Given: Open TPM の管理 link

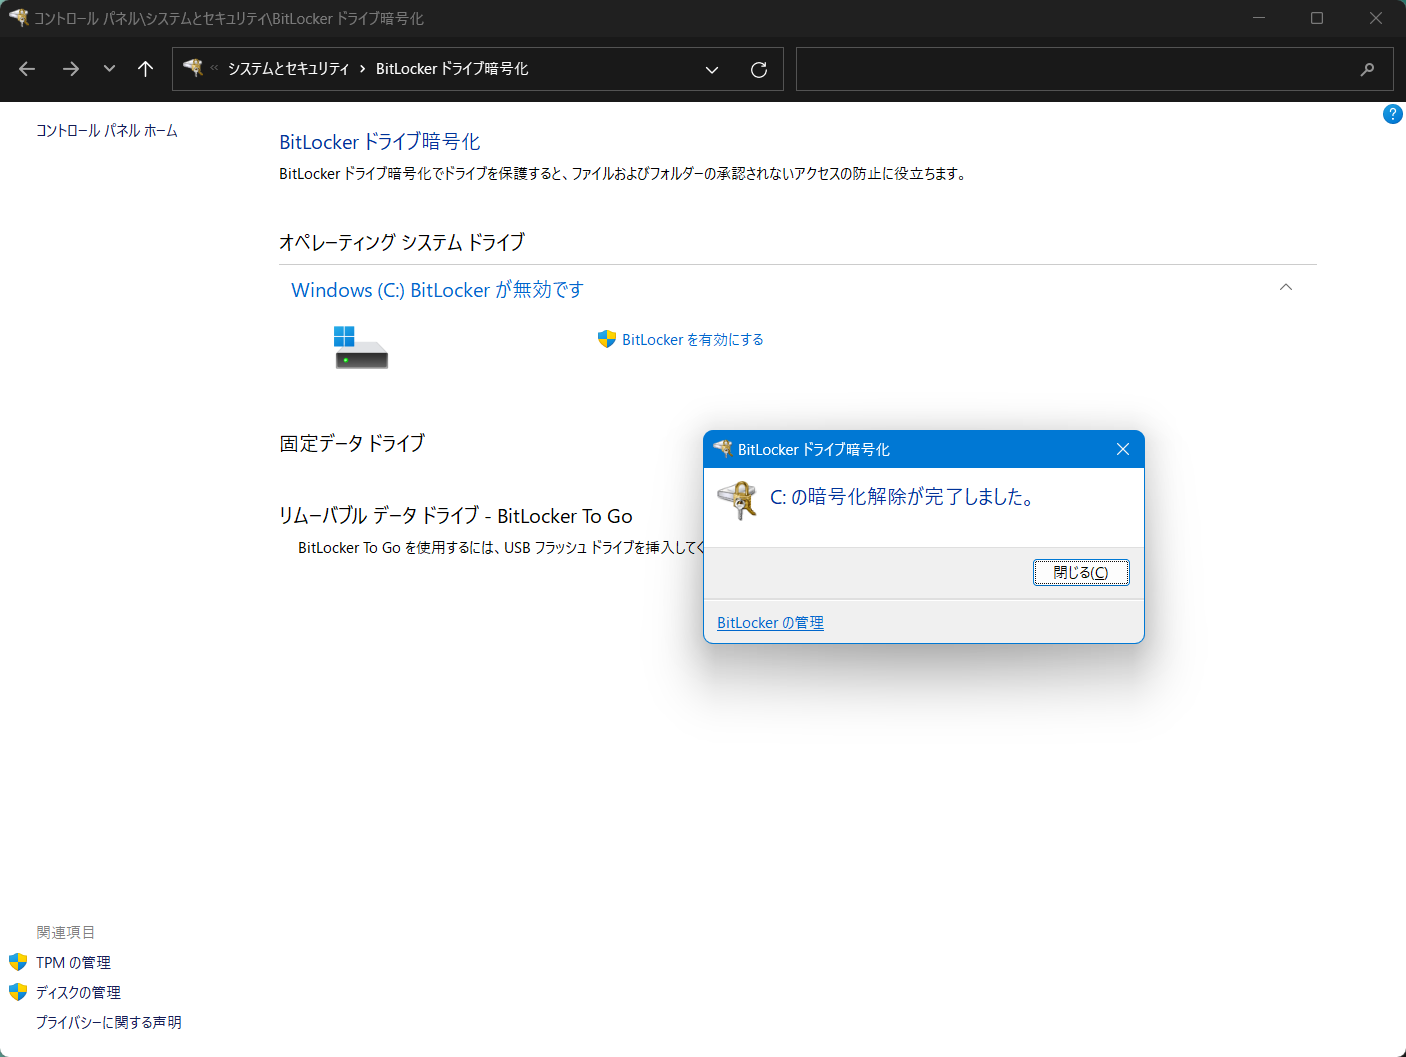Looking at the screenshot, I should click(73, 963).
